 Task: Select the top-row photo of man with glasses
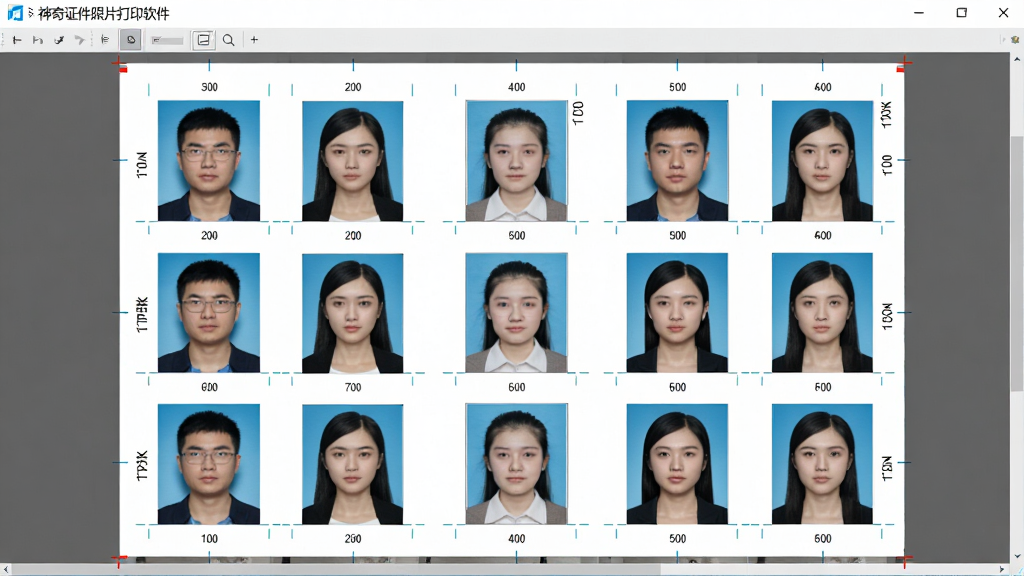[209, 161]
